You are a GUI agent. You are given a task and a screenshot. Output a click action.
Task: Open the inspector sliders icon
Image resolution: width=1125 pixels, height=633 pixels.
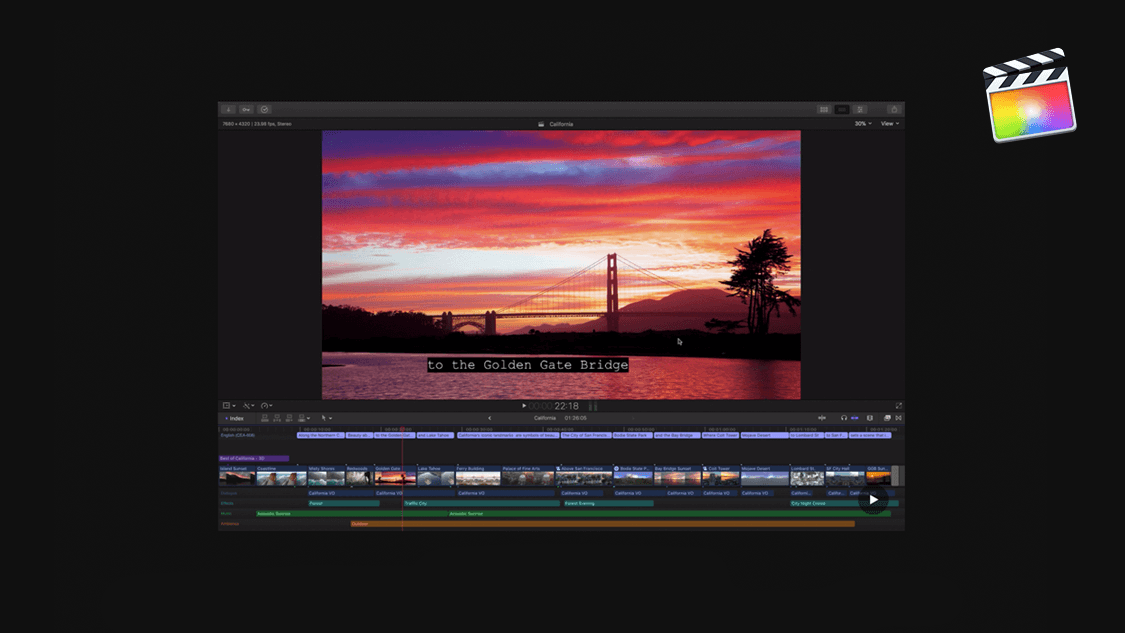point(860,110)
